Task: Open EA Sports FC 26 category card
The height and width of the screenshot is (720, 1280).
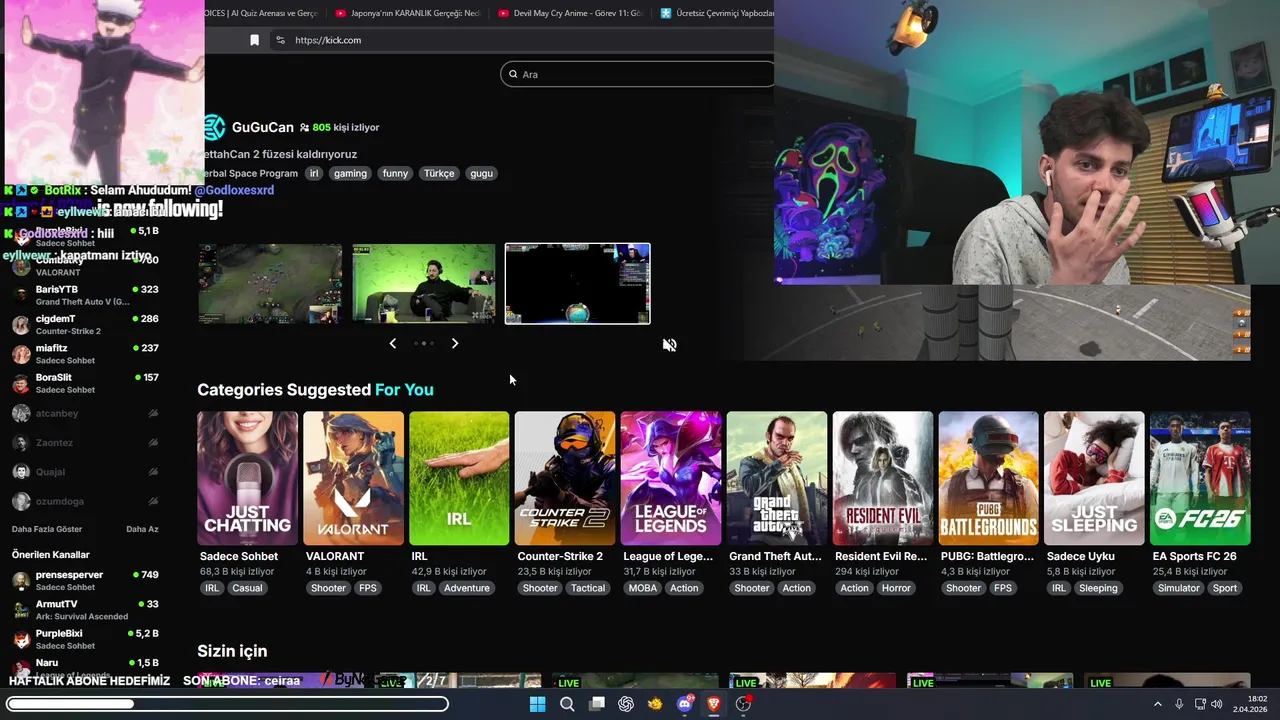Action: pyautogui.click(x=1200, y=478)
